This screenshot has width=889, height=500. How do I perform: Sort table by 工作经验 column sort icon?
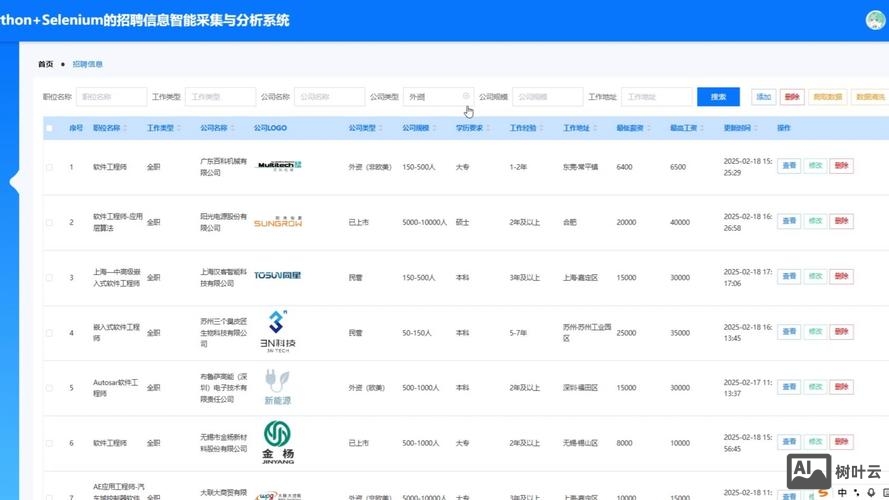(541, 128)
